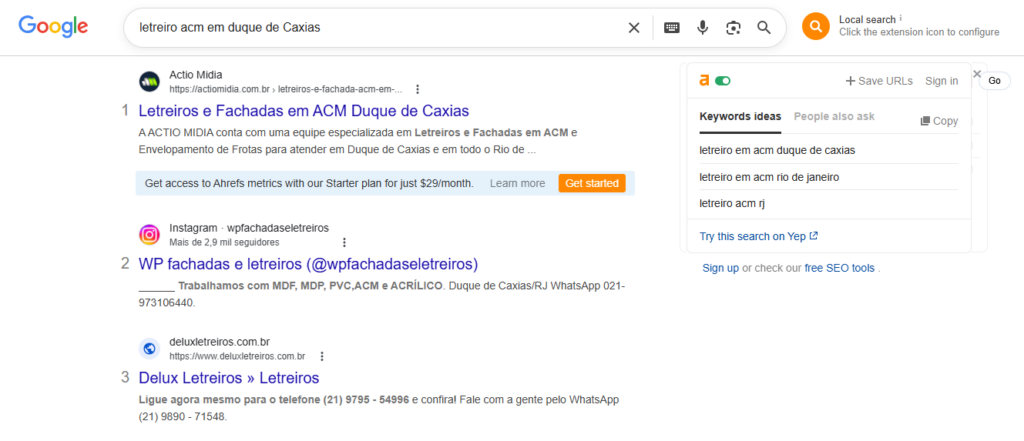Open more options for deluxletreiros result

pos(321,357)
